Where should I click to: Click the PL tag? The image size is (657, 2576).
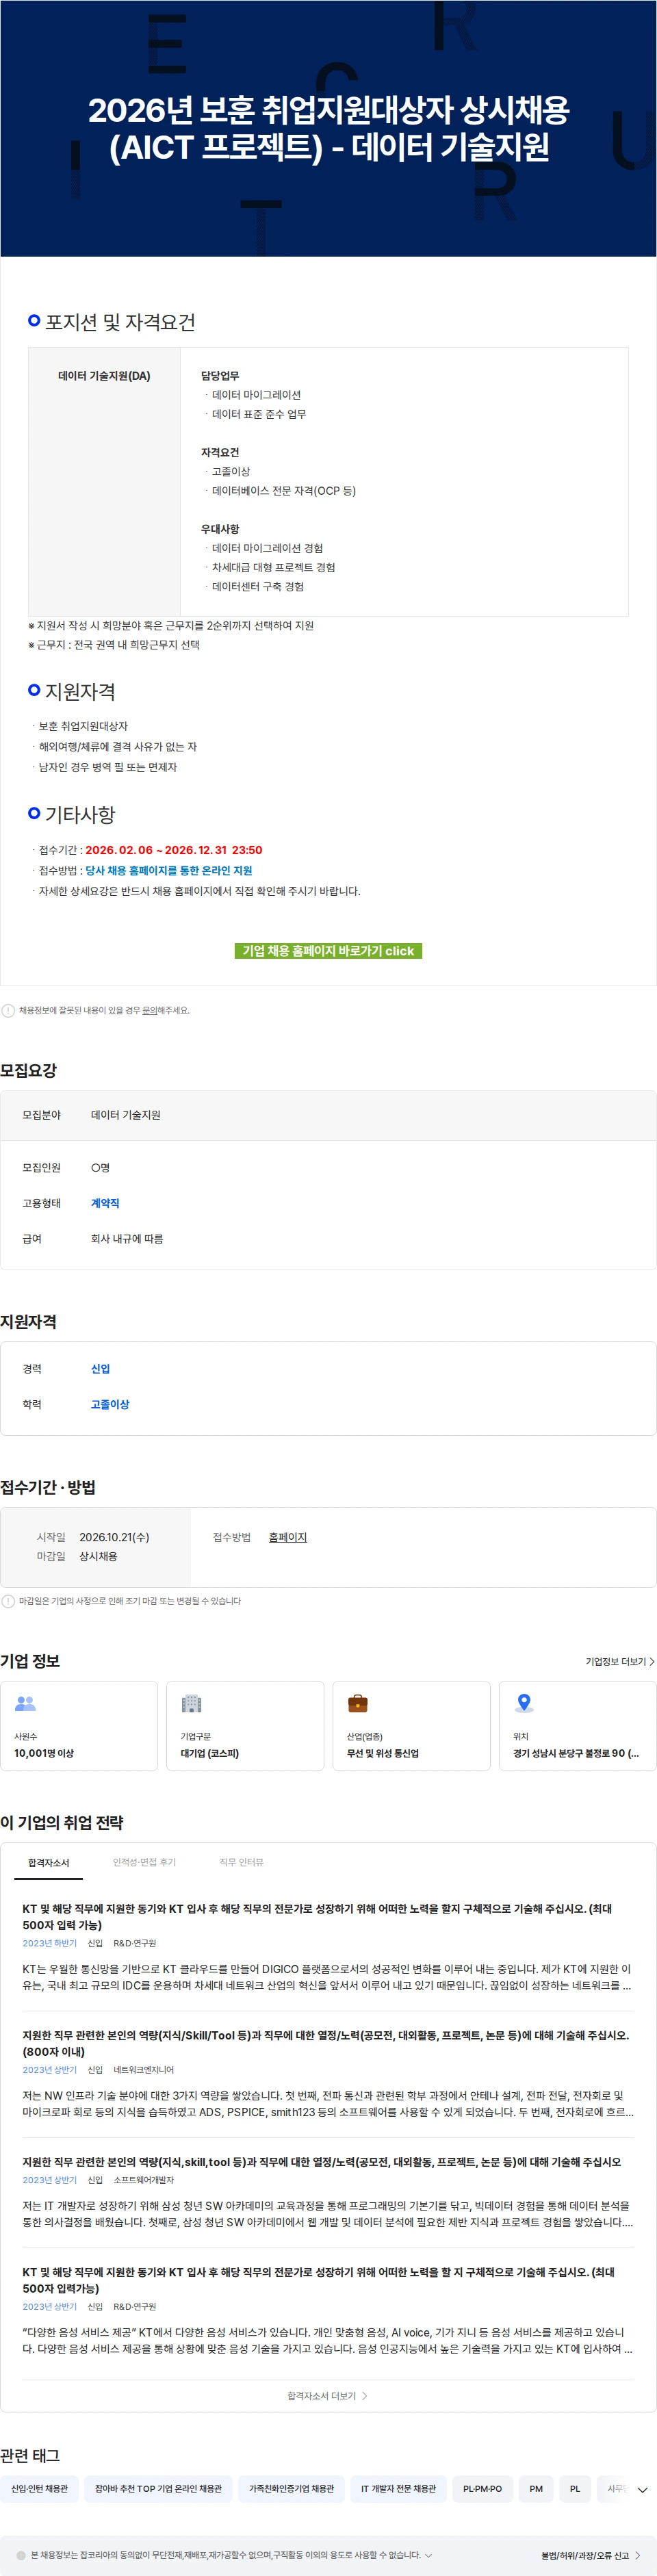point(575,2488)
